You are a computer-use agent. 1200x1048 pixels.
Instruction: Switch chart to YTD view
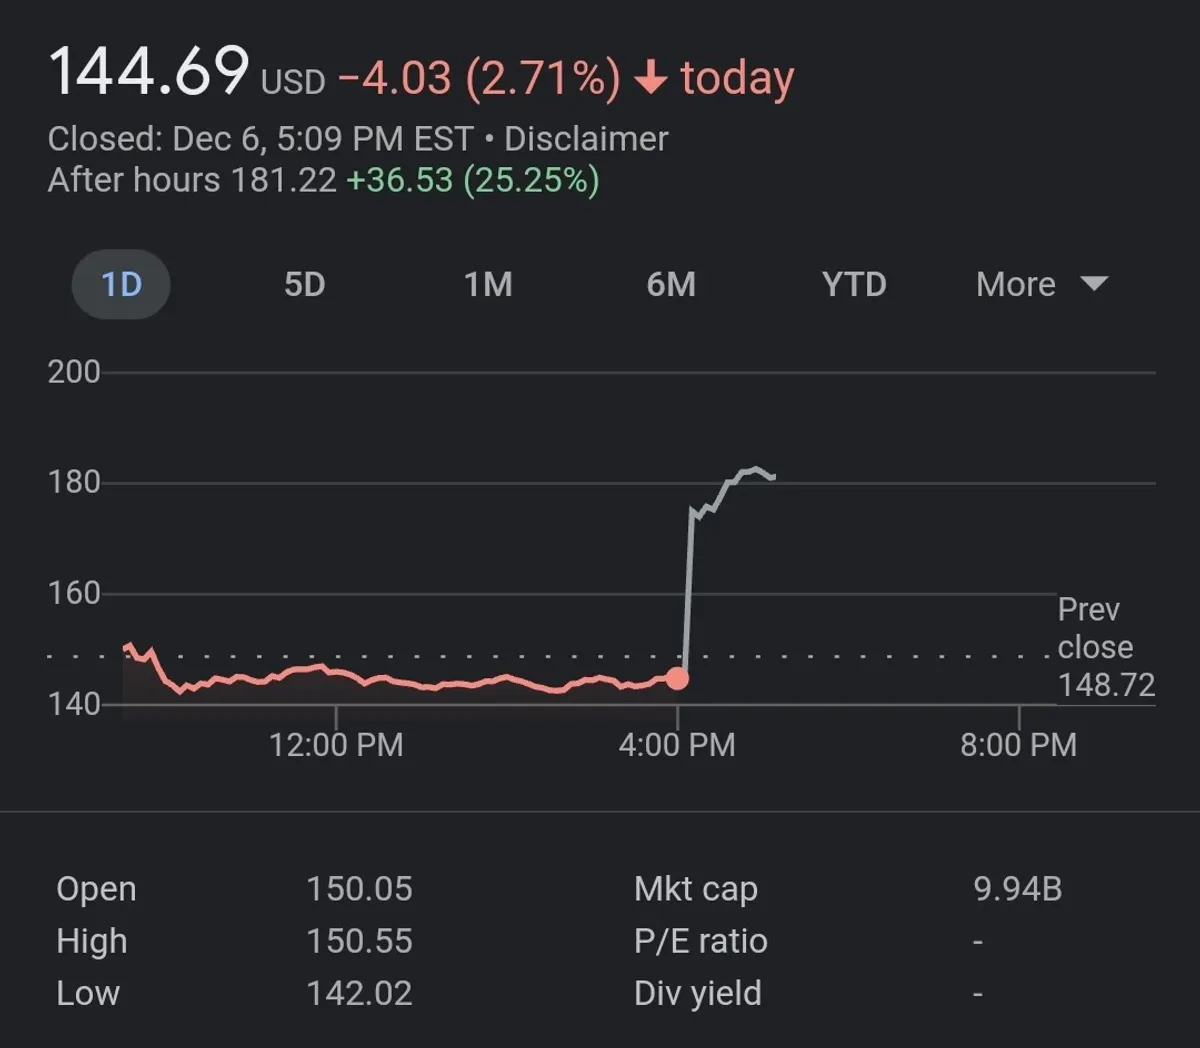[854, 284]
